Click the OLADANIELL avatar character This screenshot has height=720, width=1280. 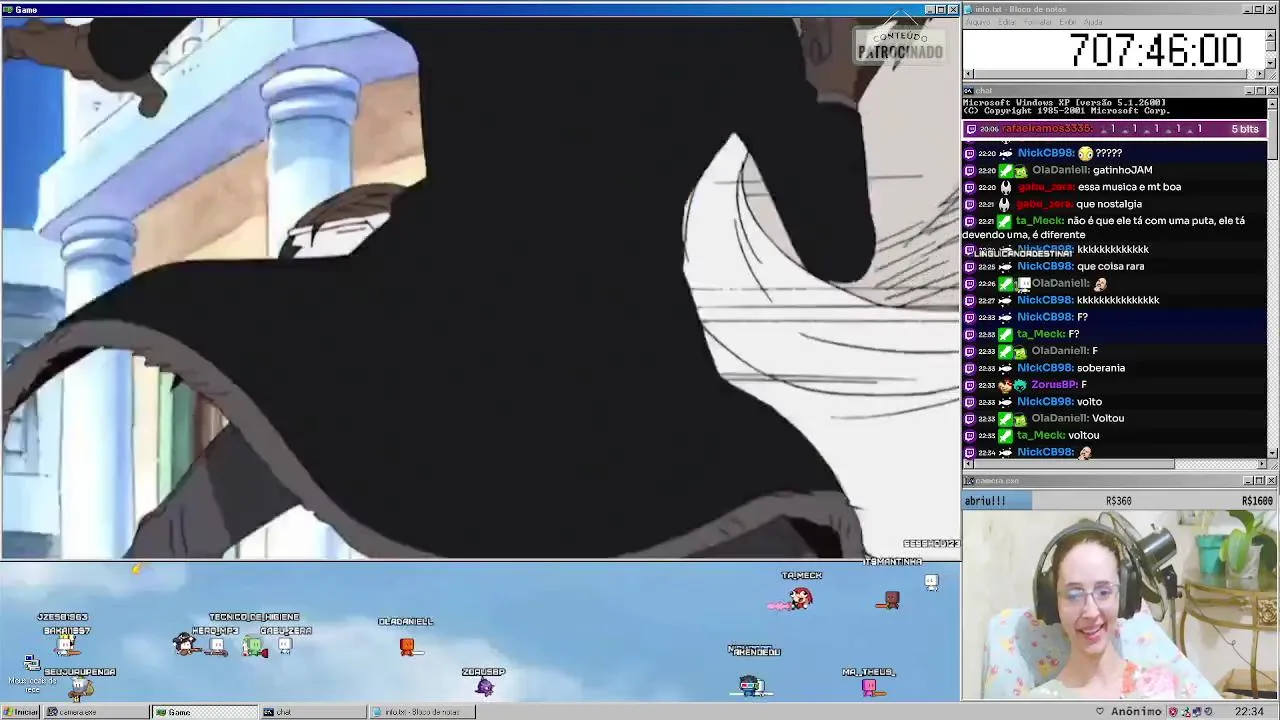(407, 646)
